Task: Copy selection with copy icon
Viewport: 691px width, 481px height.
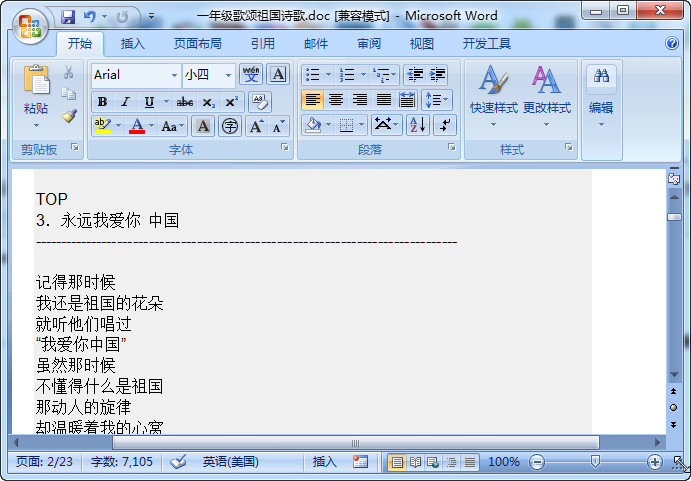Action: (x=69, y=93)
